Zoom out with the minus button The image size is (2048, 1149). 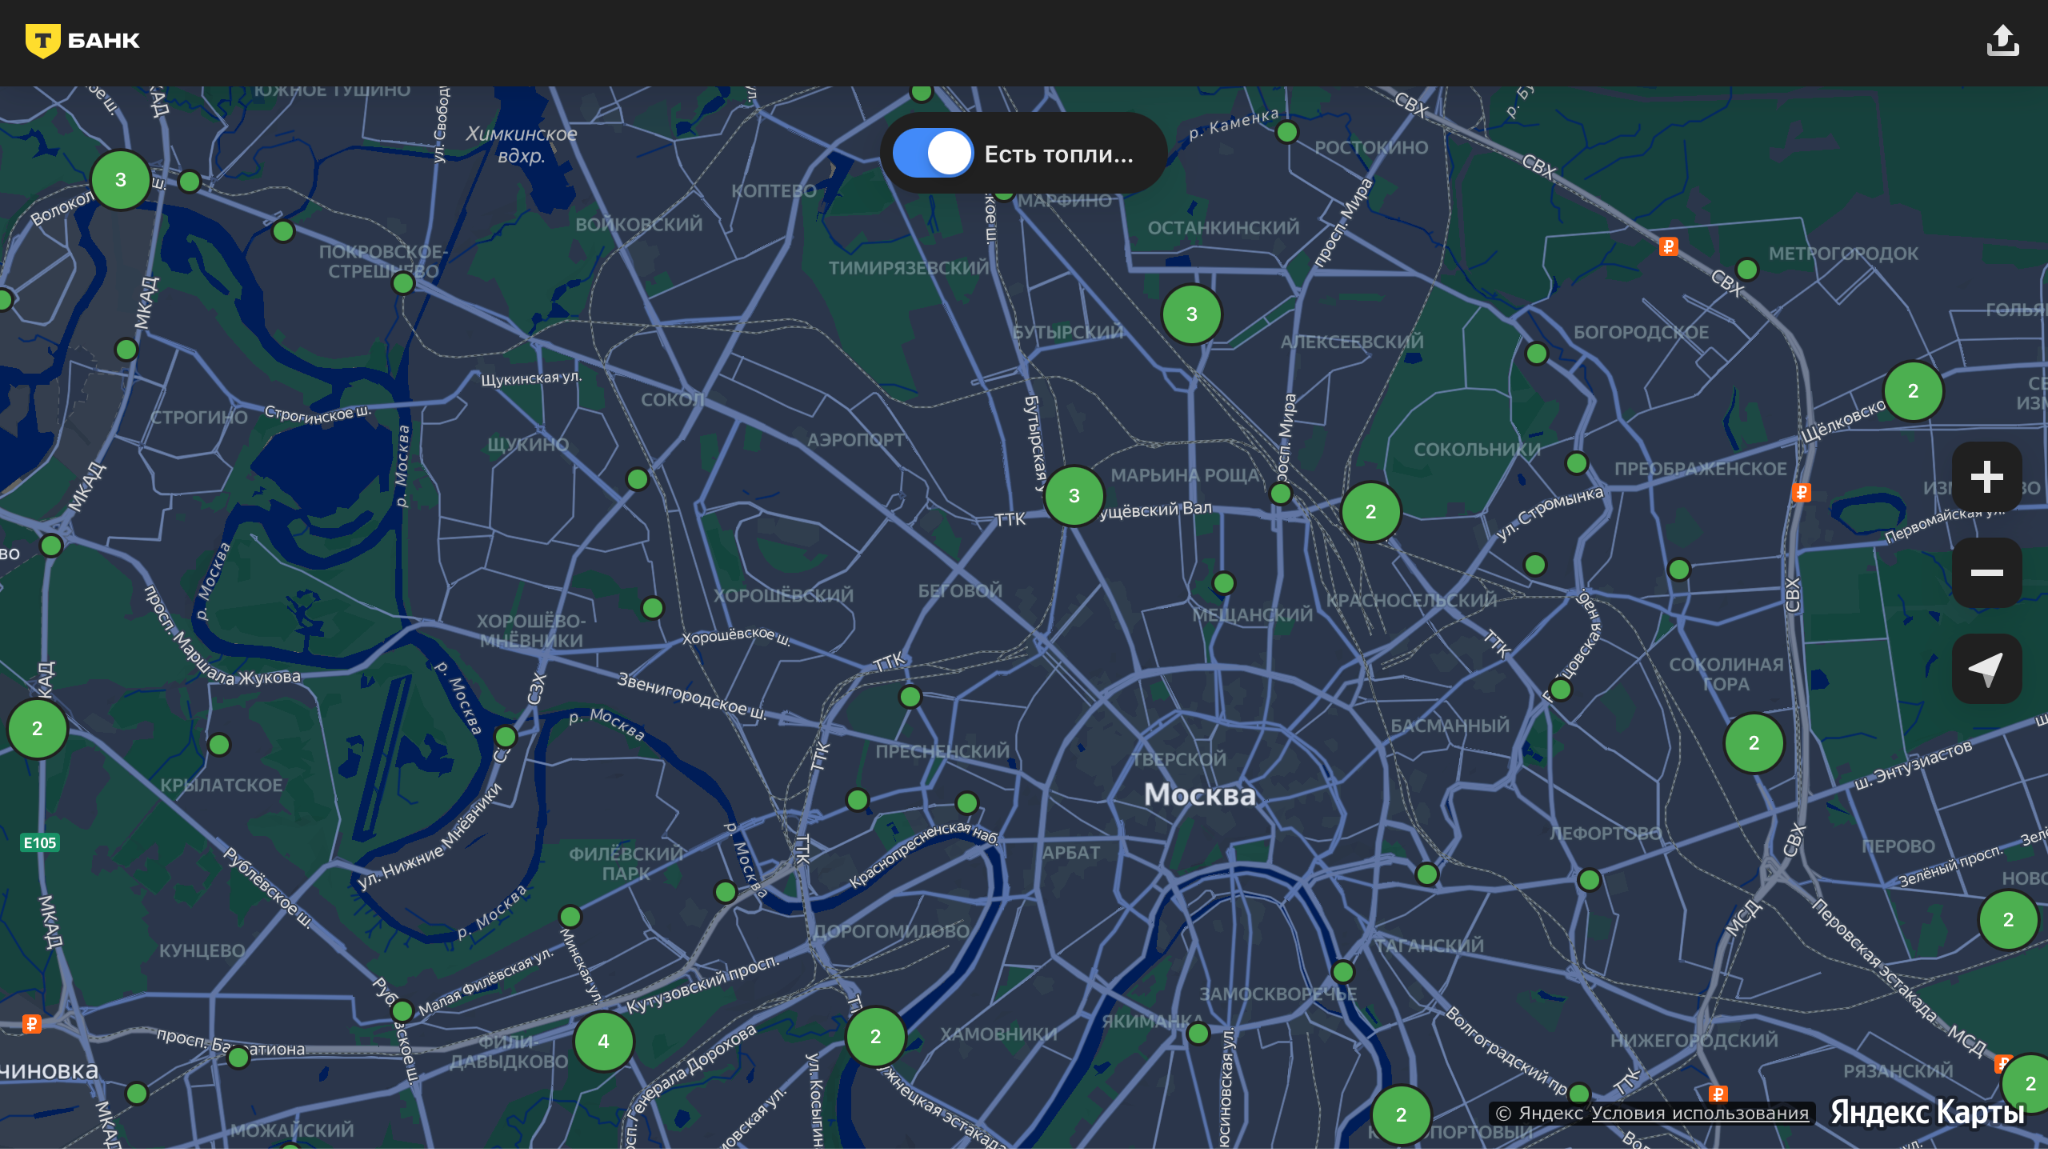pyautogui.click(x=1986, y=573)
